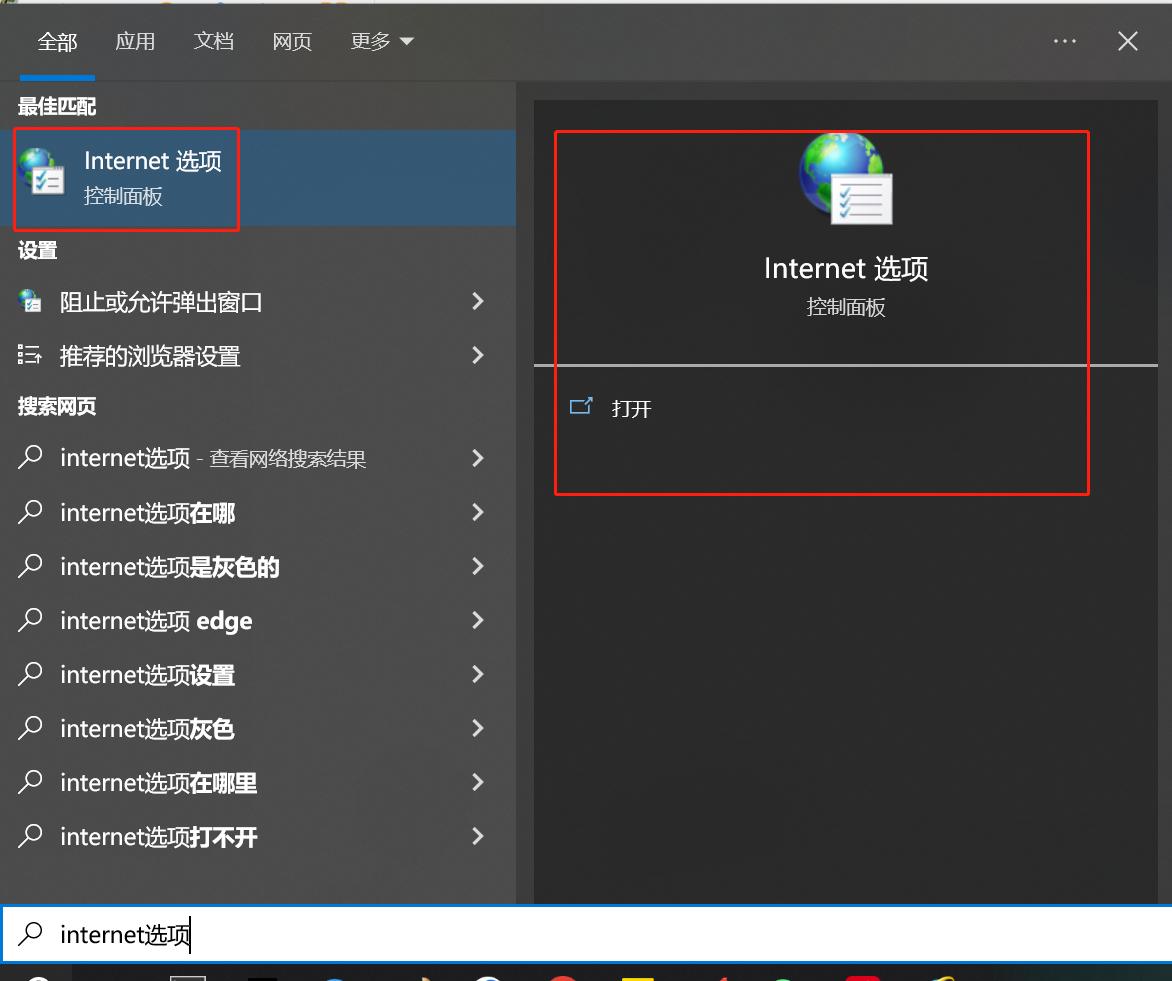Click 打开 to launch Internet 选项

coord(633,407)
